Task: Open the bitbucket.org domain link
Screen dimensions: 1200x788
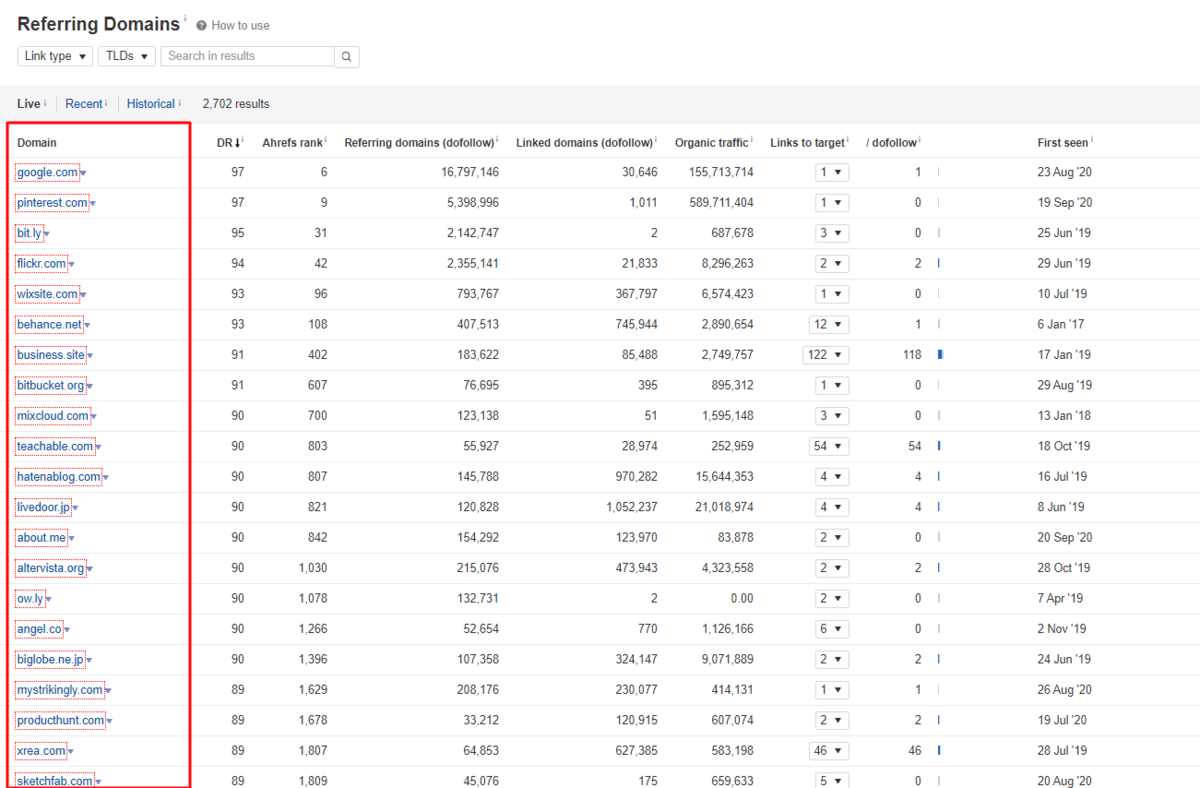Action: [x=51, y=385]
